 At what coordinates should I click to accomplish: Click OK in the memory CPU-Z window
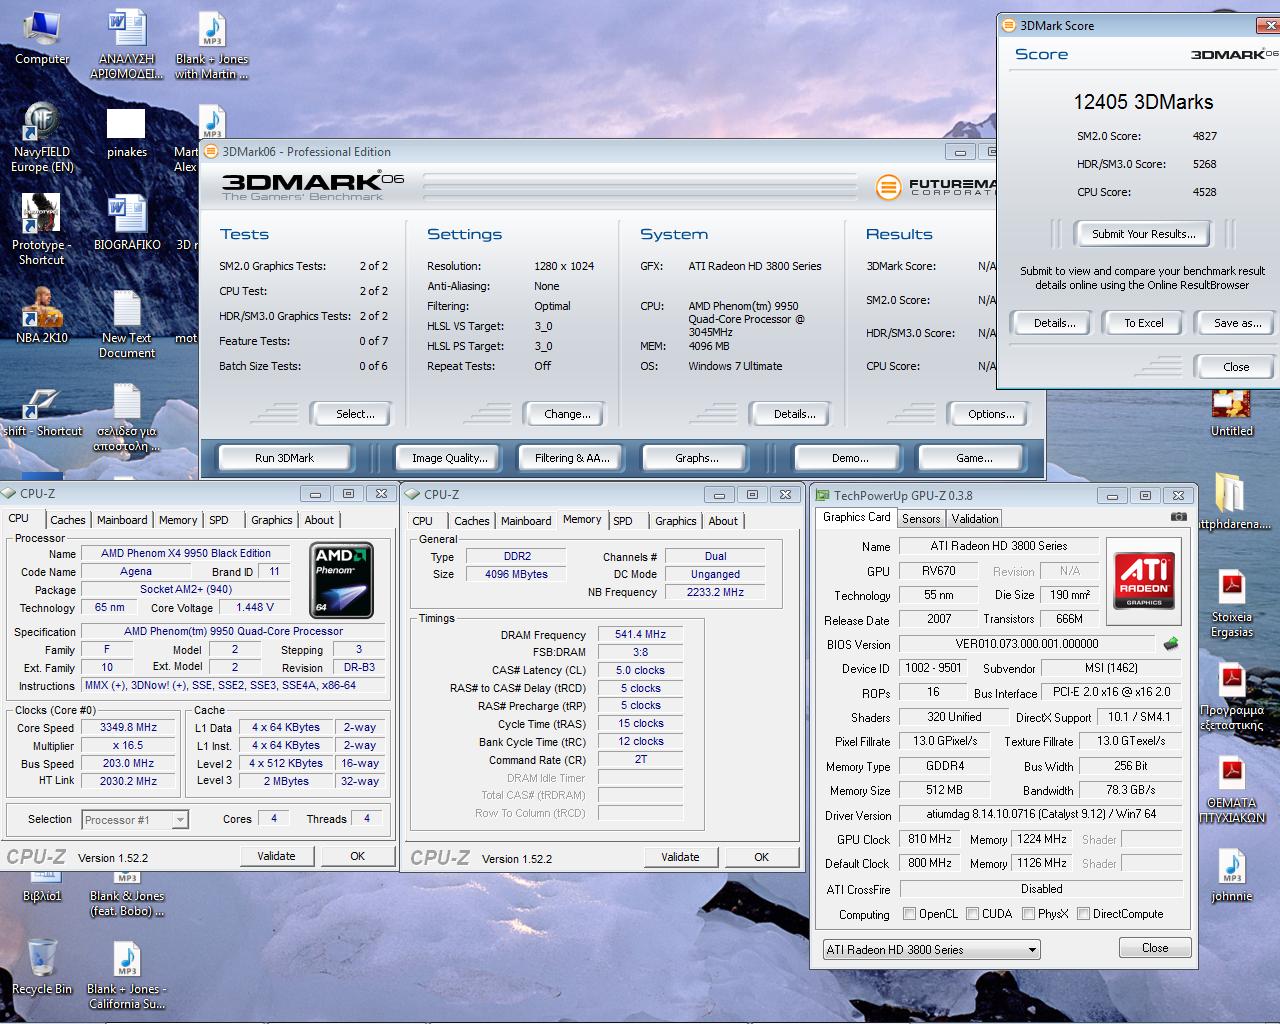coord(761,857)
